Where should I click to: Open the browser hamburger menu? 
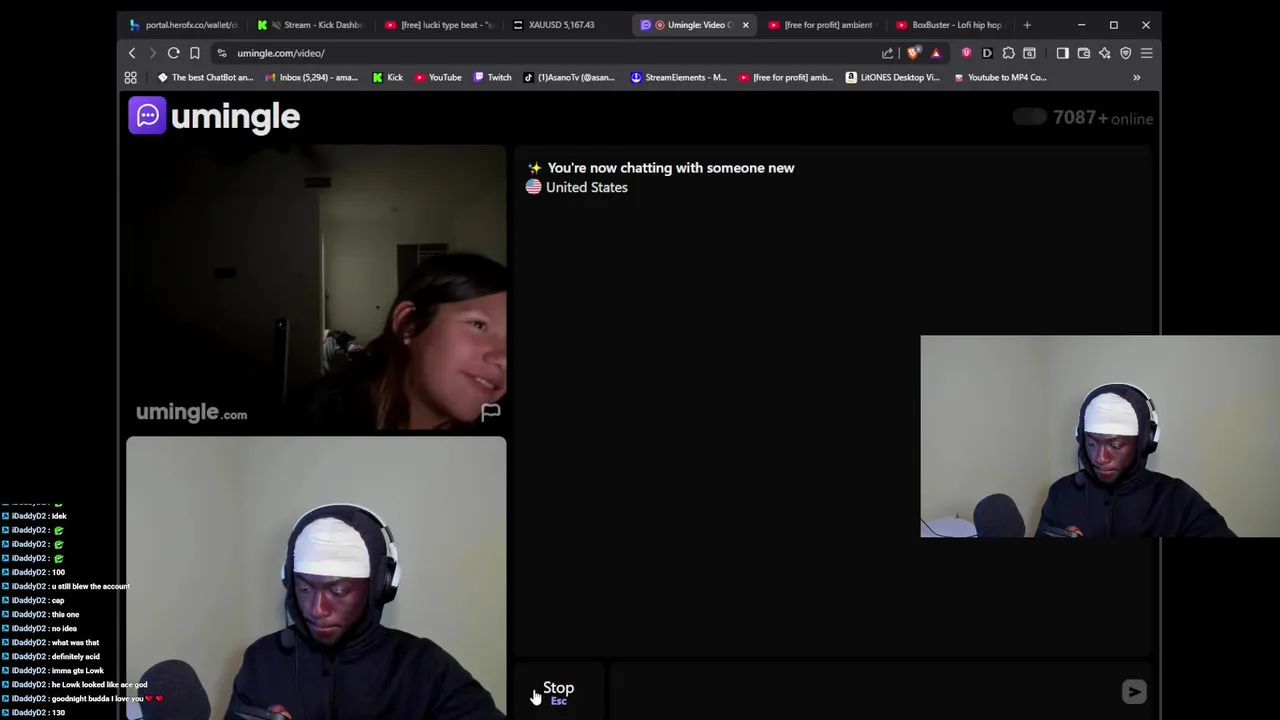tap(1147, 53)
